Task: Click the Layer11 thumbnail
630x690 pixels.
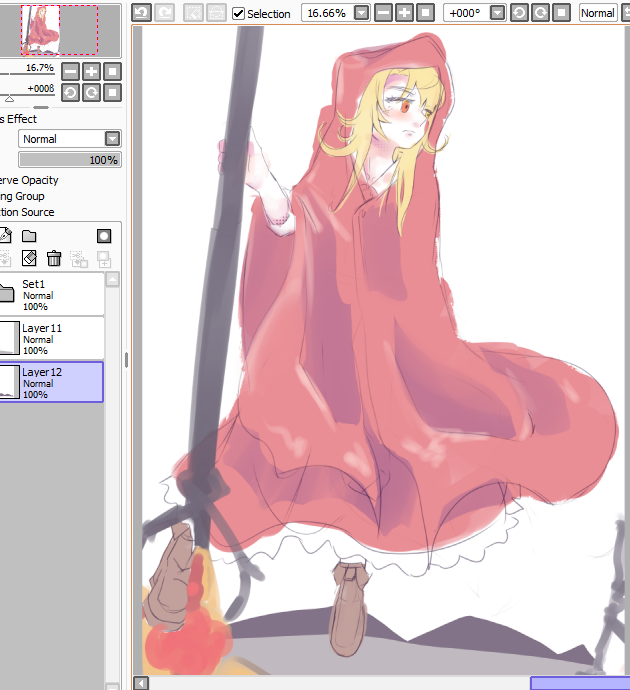Action: point(10,338)
